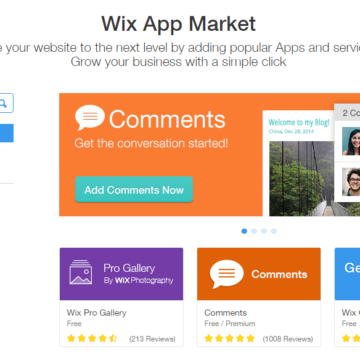Click the partially visible blue app card
This screenshot has width=360, height=360.
[347, 297]
